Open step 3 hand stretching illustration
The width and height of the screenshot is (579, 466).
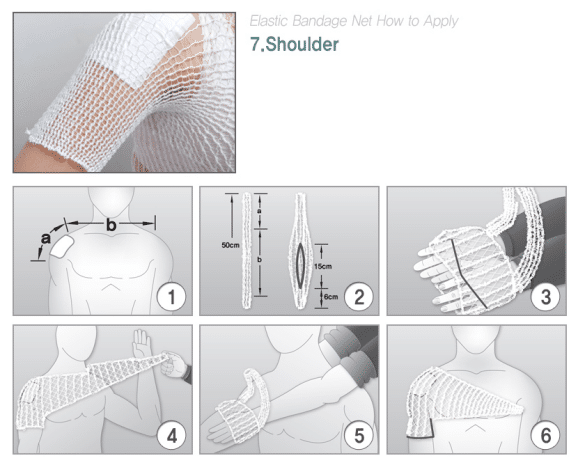[x=476, y=251]
